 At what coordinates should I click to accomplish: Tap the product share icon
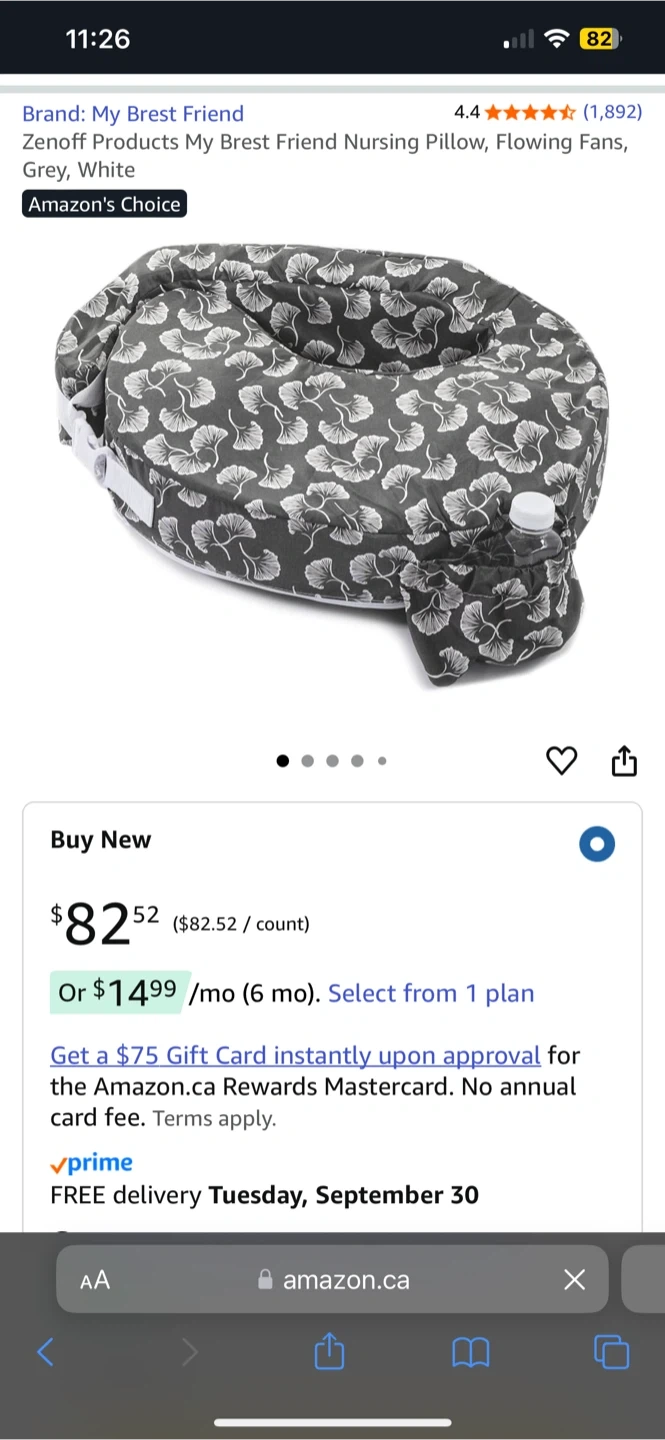pyautogui.click(x=624, y=761)
